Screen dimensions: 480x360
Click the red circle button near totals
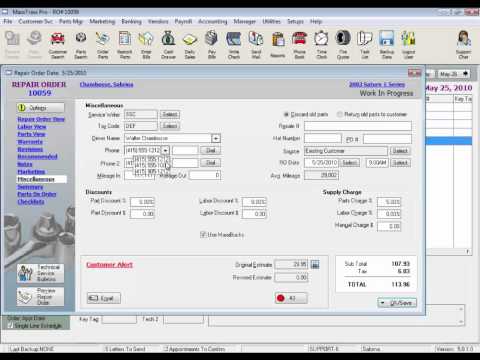point(291,298)
